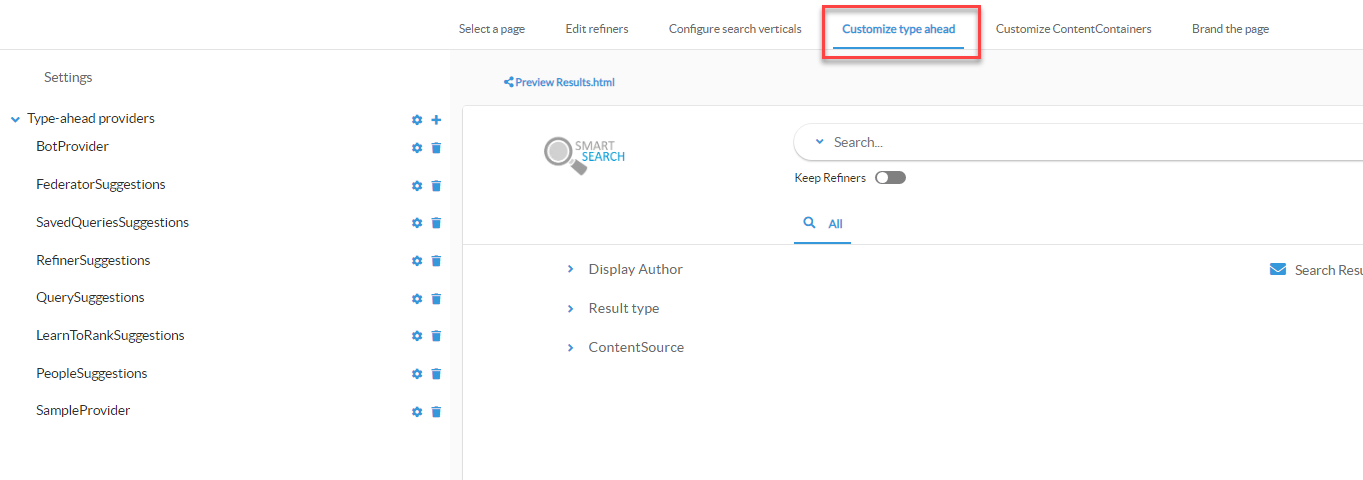The width and height of the screenshot is (1363, 480).
Task: Click the gear icon for PeopleSuggestions
Action: (x=417, y=374)
